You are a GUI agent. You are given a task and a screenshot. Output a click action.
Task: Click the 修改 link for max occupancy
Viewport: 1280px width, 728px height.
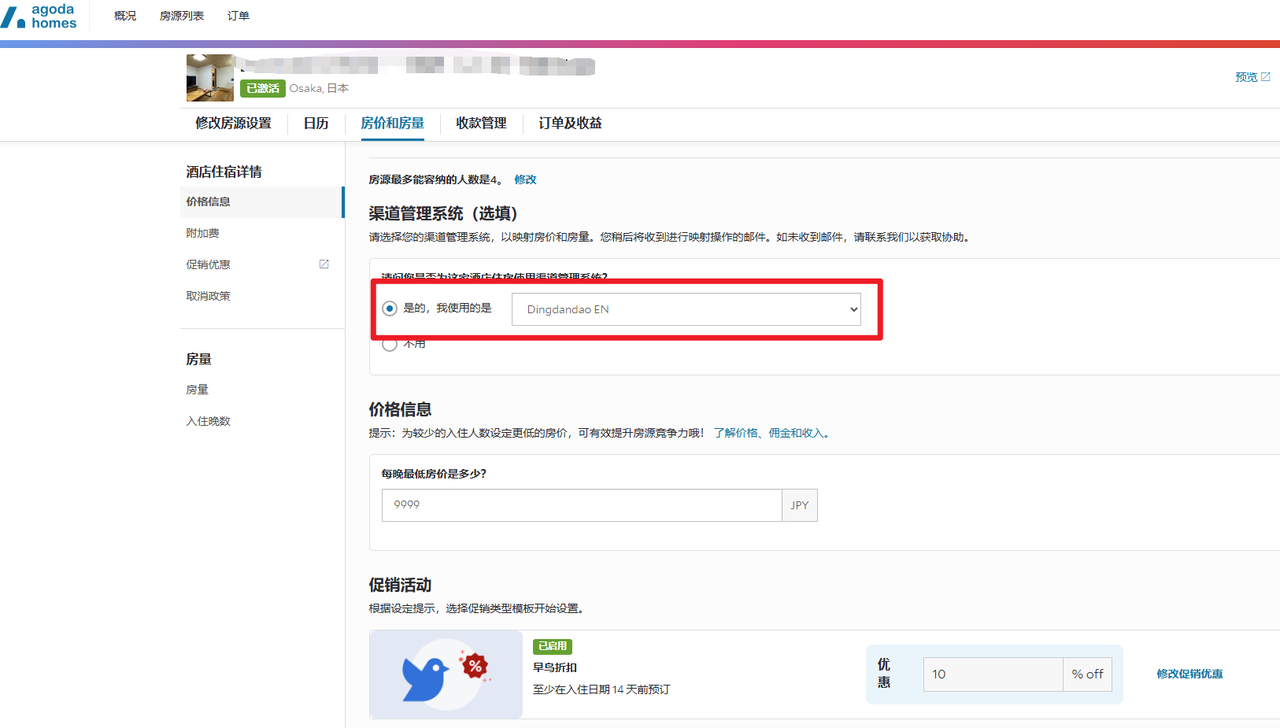[525, 180]
